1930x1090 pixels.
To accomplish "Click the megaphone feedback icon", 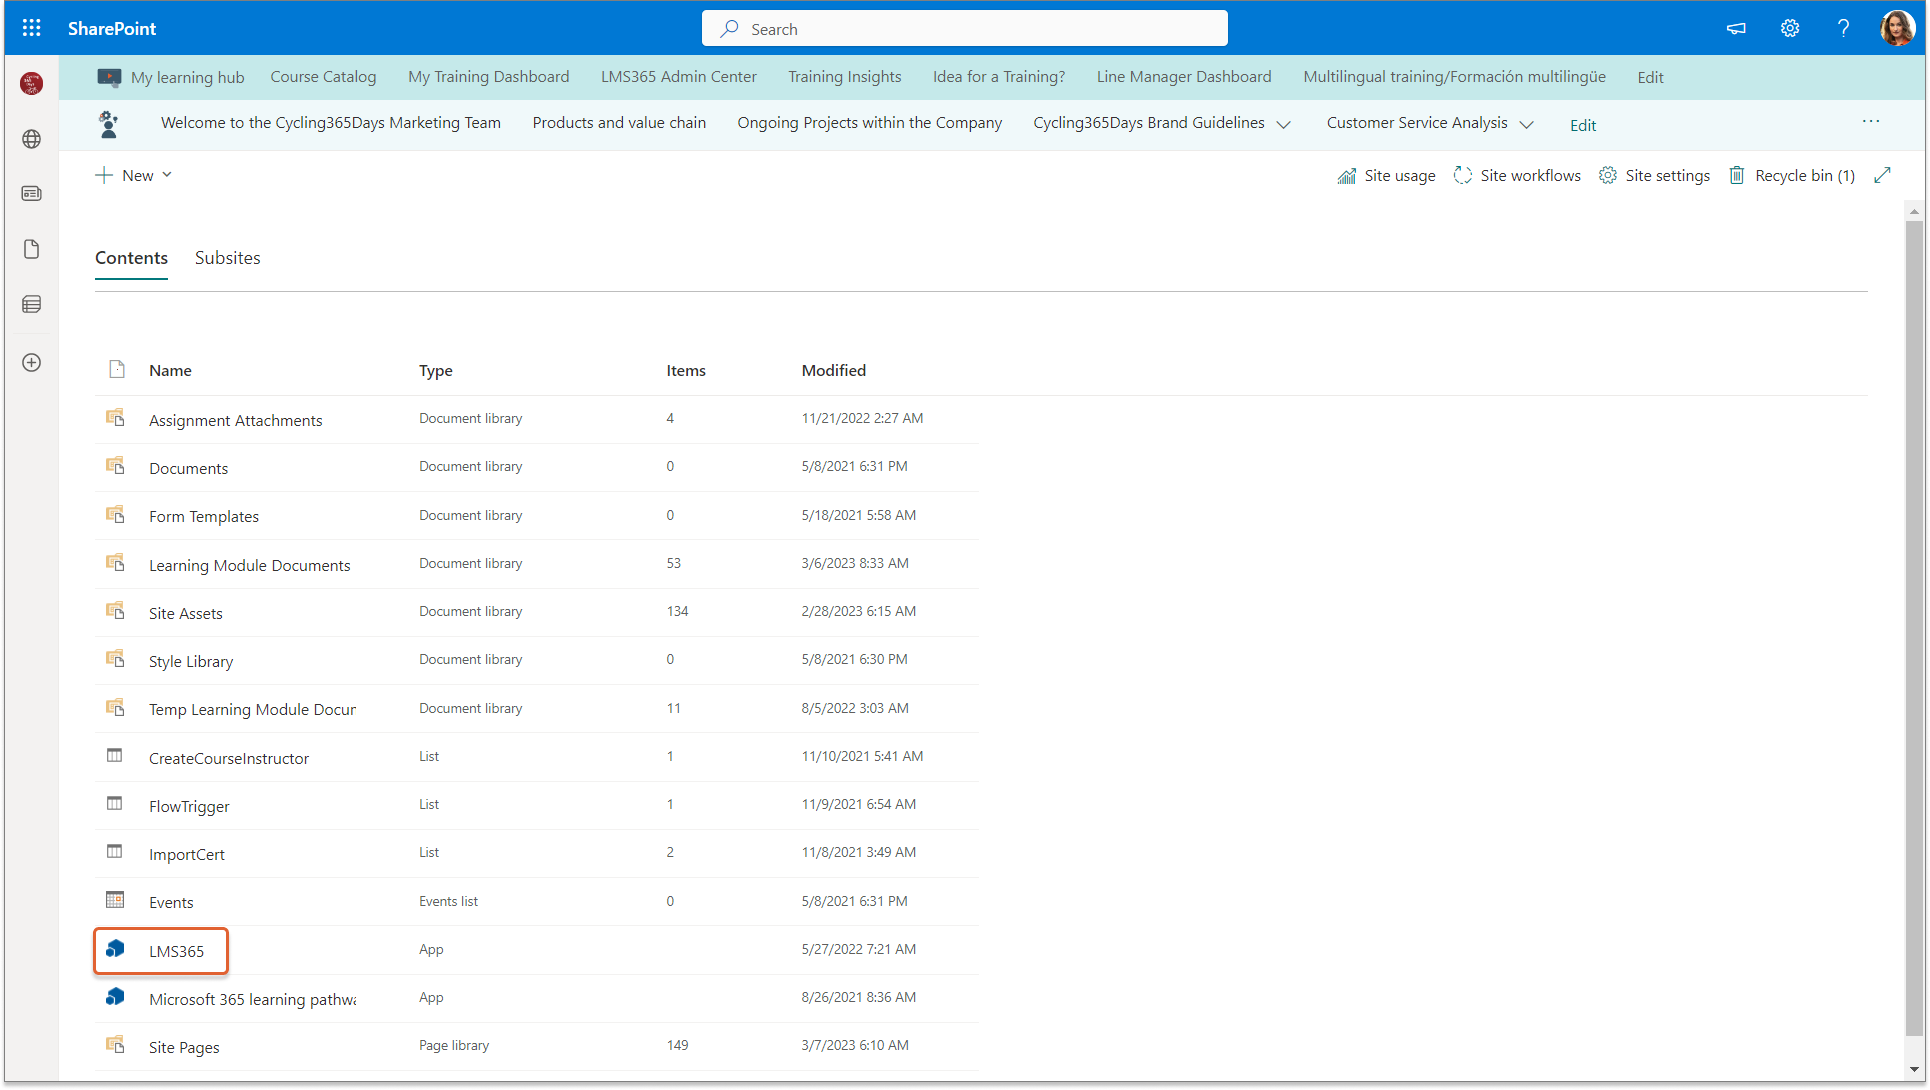I will tap(1737, 28).
